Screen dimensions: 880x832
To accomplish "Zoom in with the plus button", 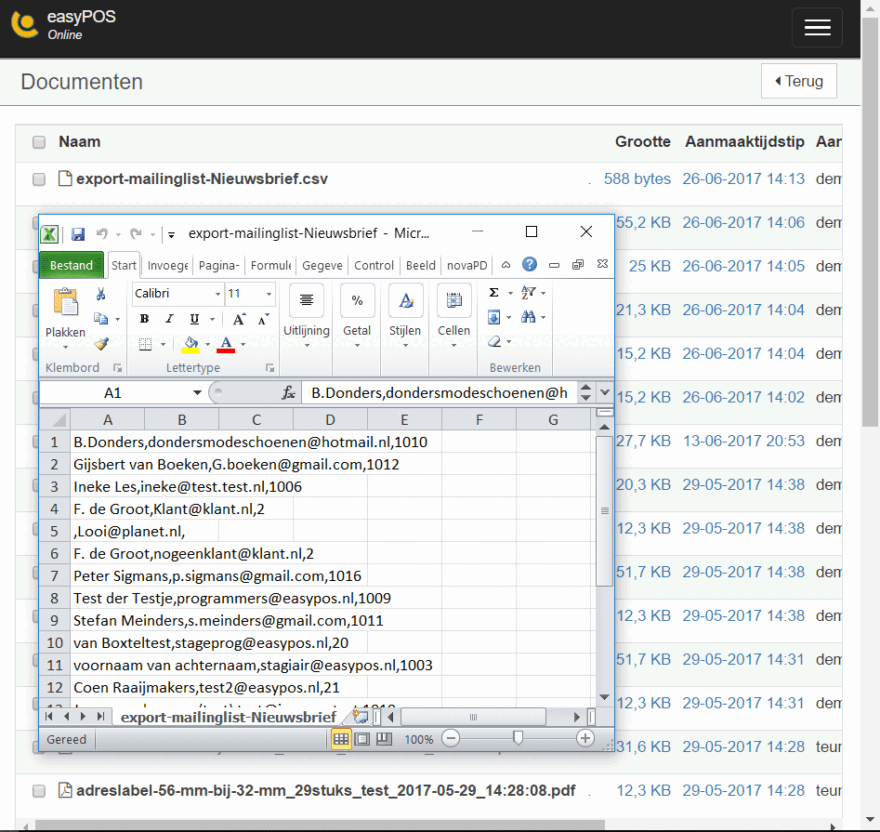I will (x=585, y=738).
